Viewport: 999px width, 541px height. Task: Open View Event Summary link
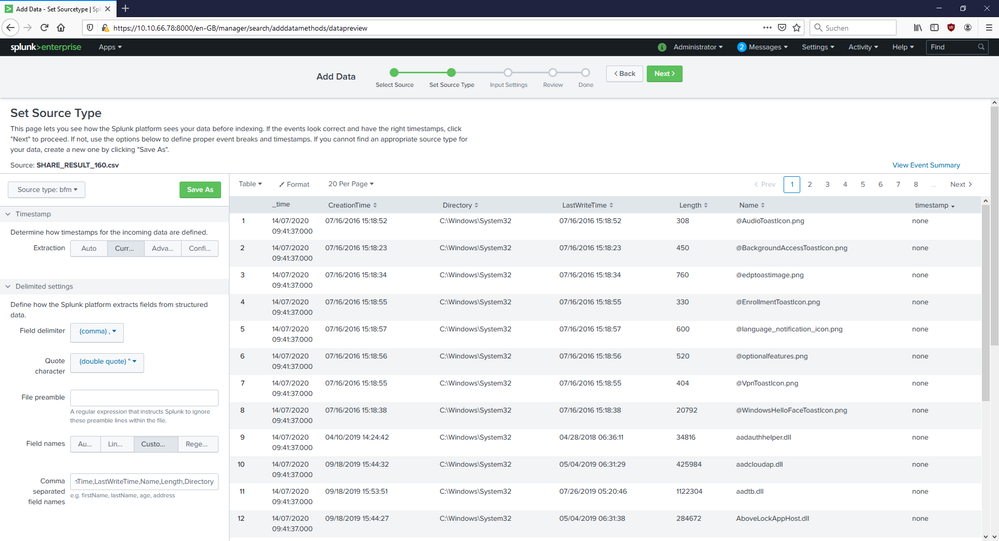pos(926,165)
